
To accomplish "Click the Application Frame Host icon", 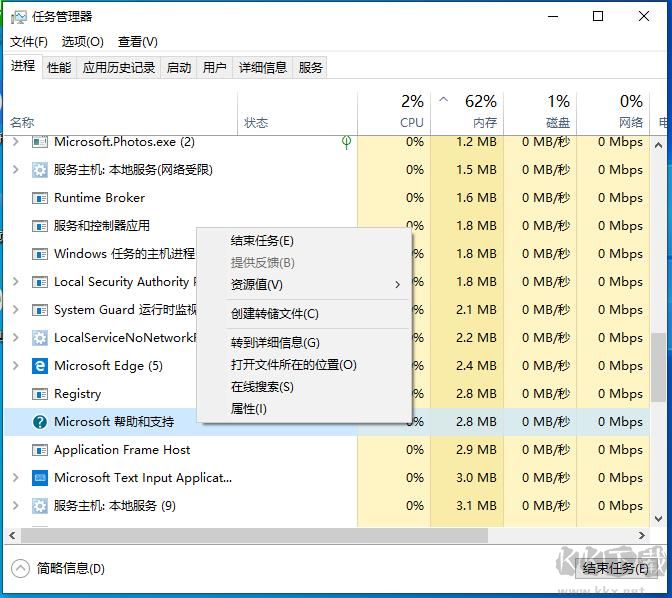I will pyautogui.click(x=40, y=450).
